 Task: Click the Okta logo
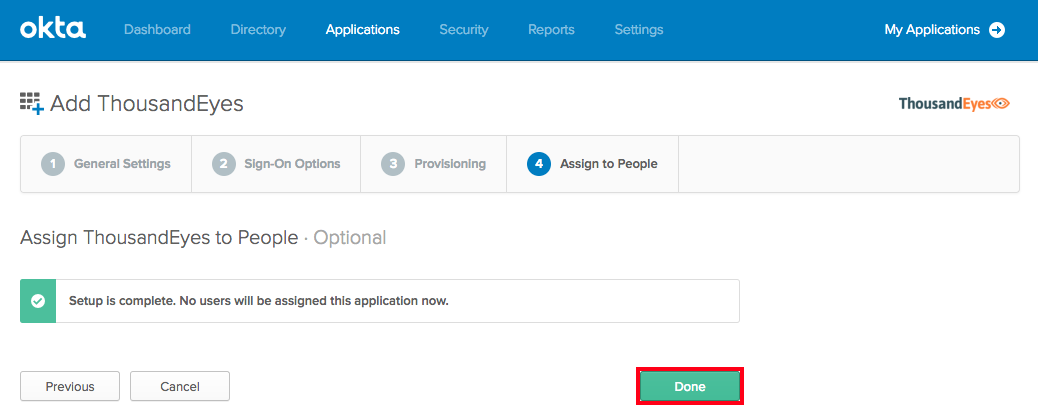pyautogui.click(x=53, y=29)
